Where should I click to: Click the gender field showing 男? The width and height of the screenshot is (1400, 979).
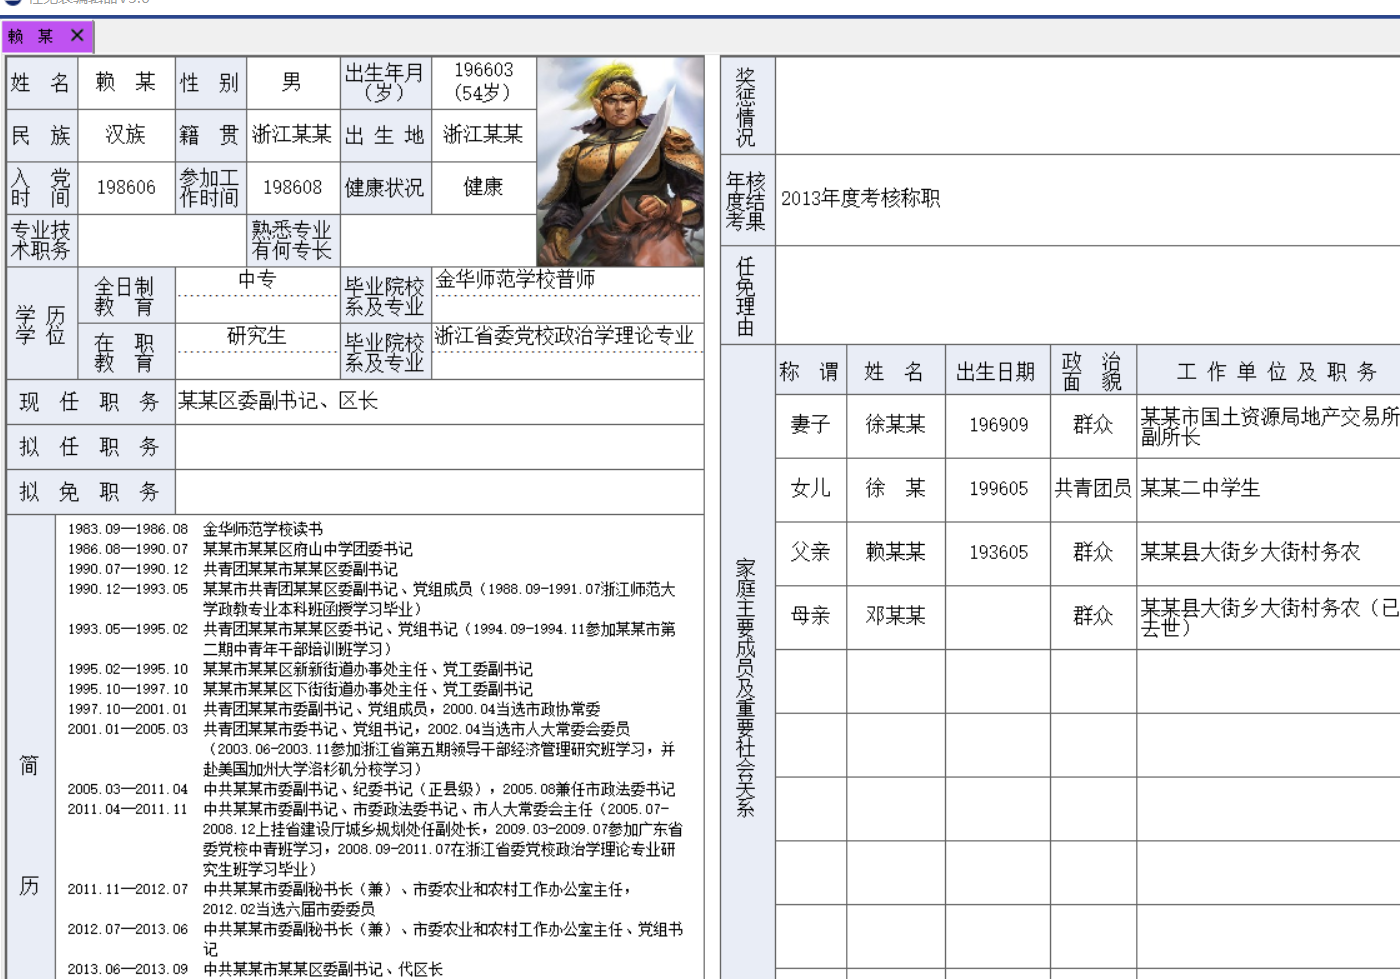pyautogui.click(x=292, y=83)
